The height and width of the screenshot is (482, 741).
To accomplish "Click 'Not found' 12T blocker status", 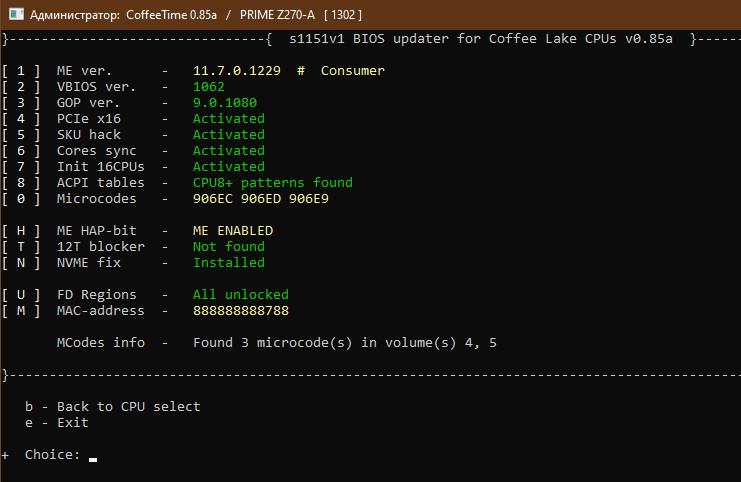I will click(229, 247).
